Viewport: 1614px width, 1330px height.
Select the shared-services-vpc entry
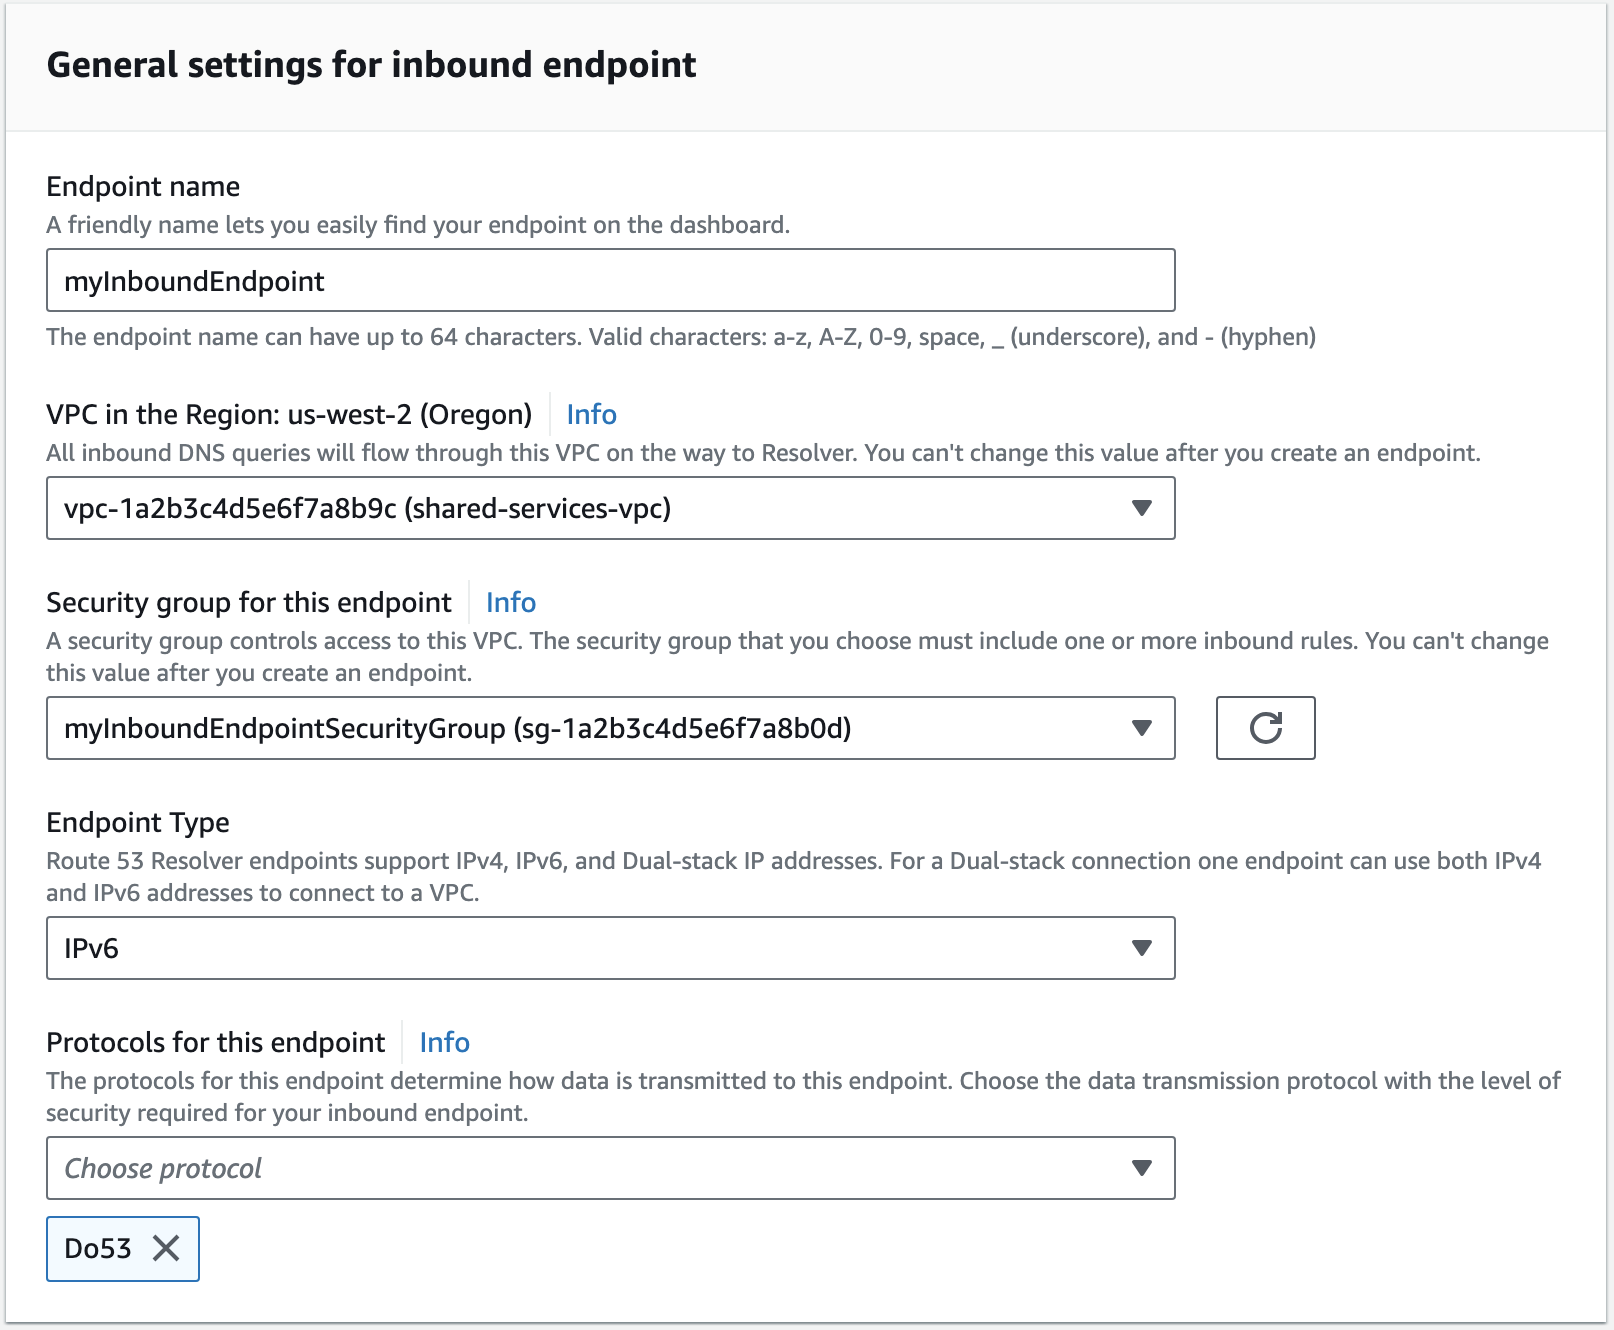click(x=370, y=508)
